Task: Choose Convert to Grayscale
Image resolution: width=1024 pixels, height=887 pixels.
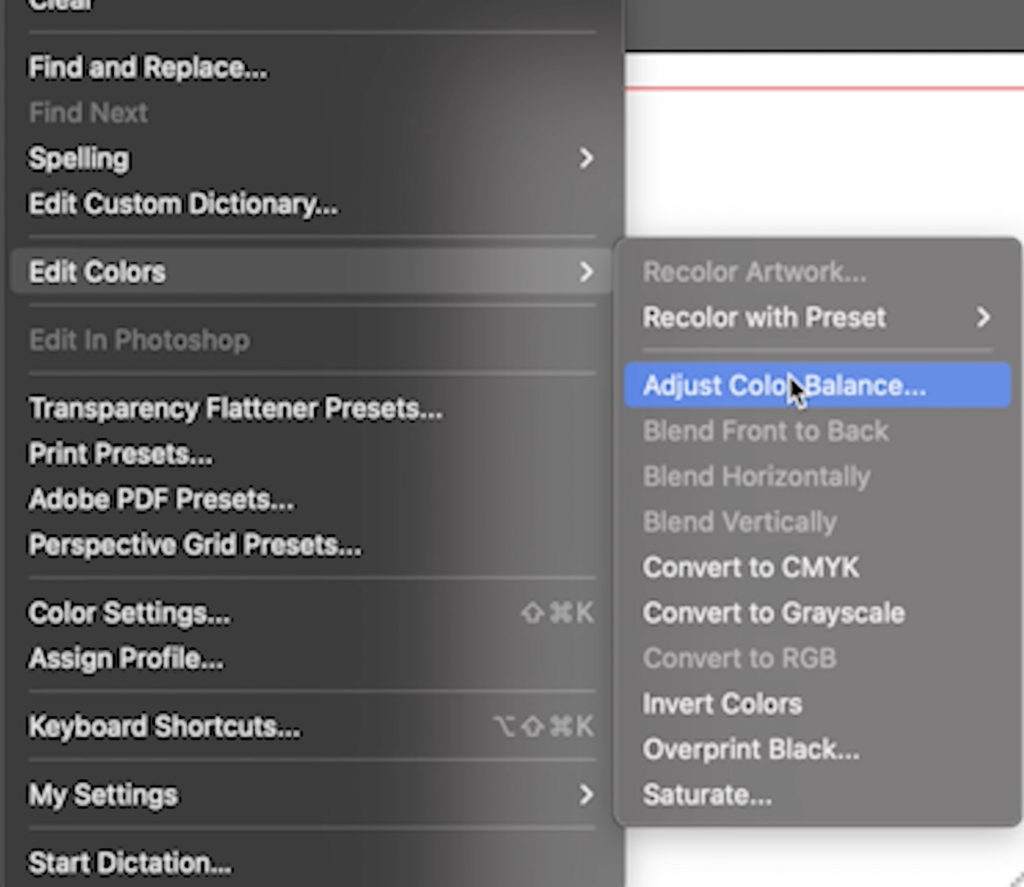Action: (x=774, y=613)
